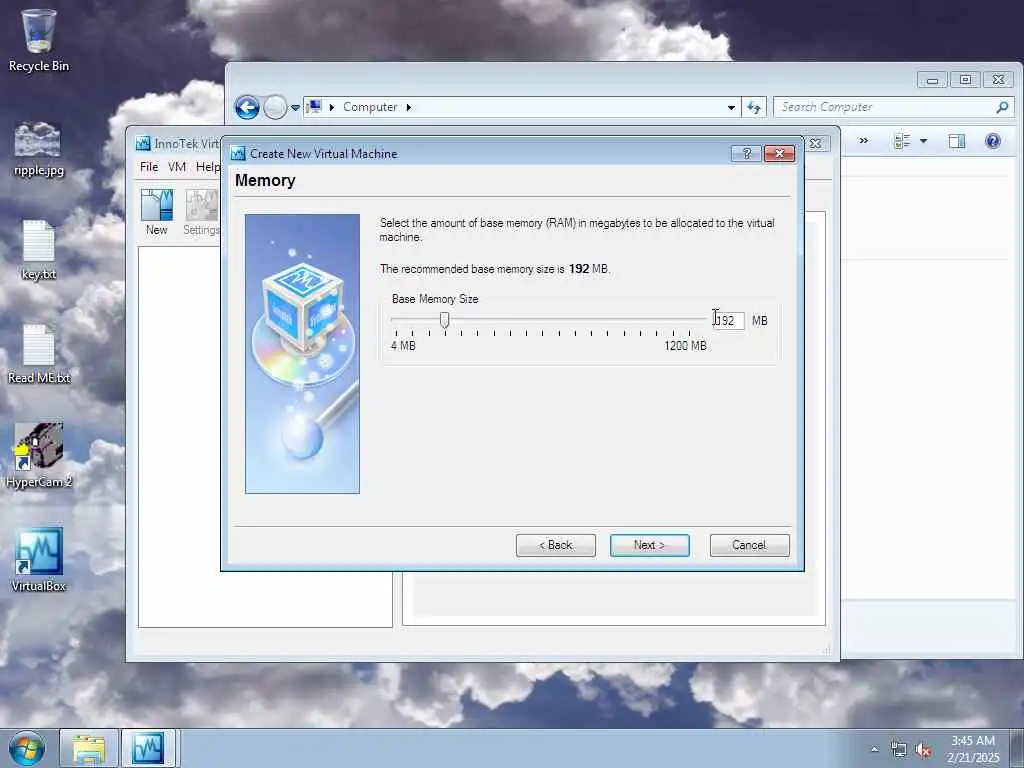Click the New VM toolbar icon
Viewport: 1024px width, 768px height.
(x=157, y=212)
